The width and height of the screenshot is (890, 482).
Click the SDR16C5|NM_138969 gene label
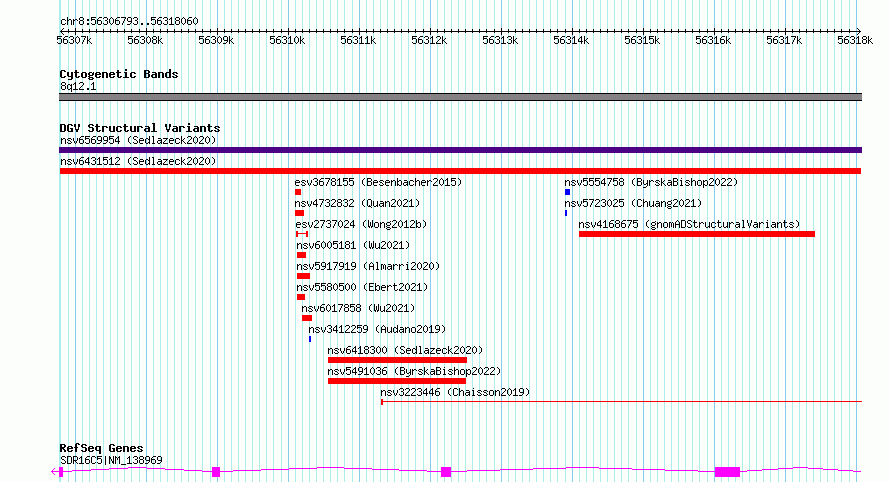coord(111,460)
